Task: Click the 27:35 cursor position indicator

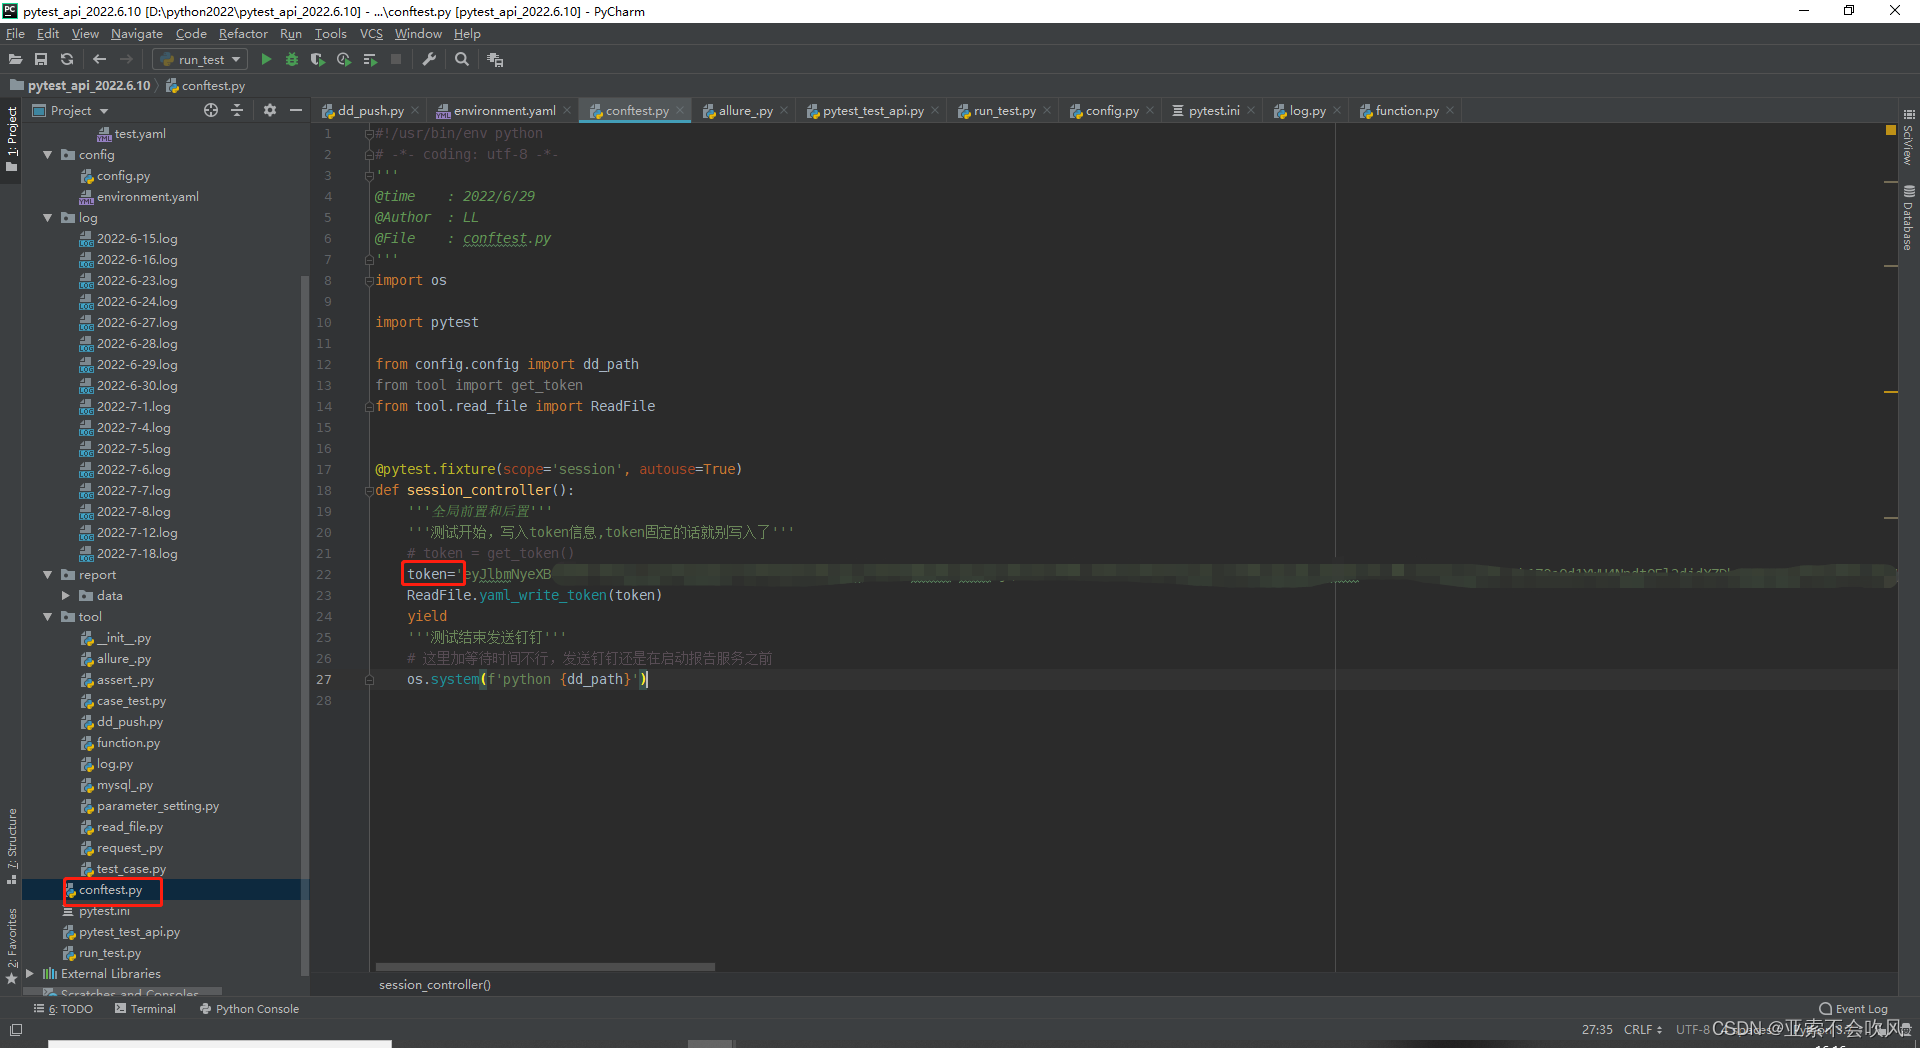Action: tap(1597, 1030)
